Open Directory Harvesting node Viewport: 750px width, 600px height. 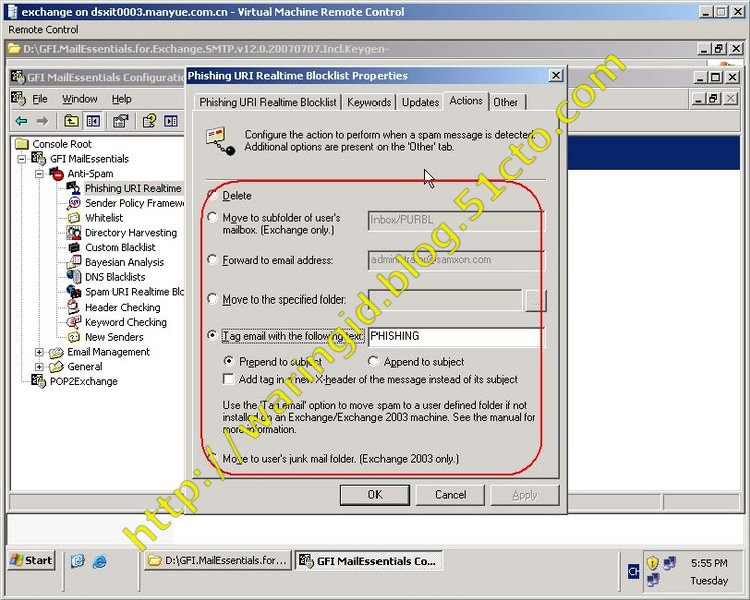(130, 233)
